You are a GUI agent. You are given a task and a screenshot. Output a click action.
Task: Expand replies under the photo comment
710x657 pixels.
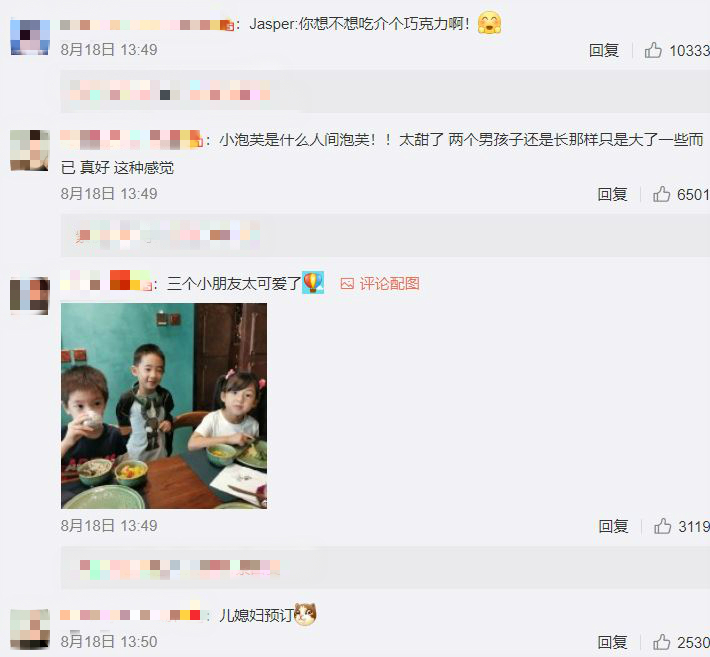tap(385, 567)
